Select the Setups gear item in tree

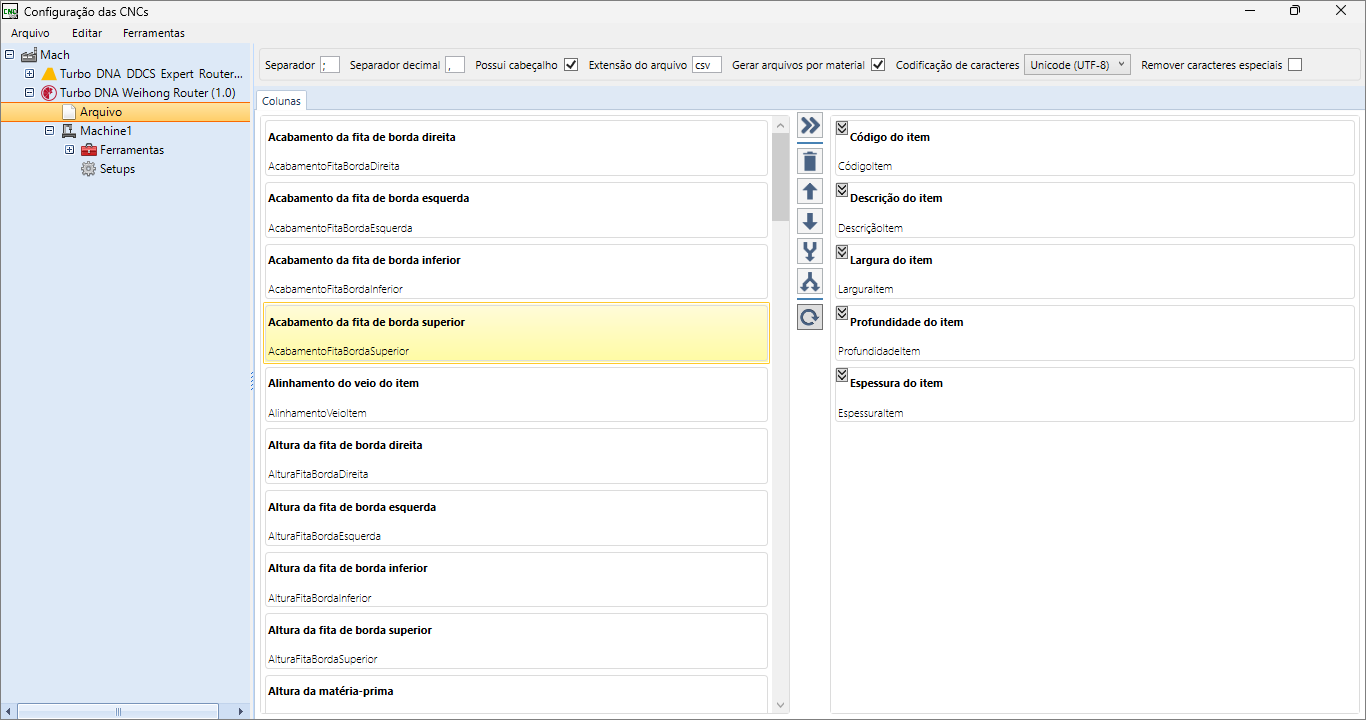[116, 169]
